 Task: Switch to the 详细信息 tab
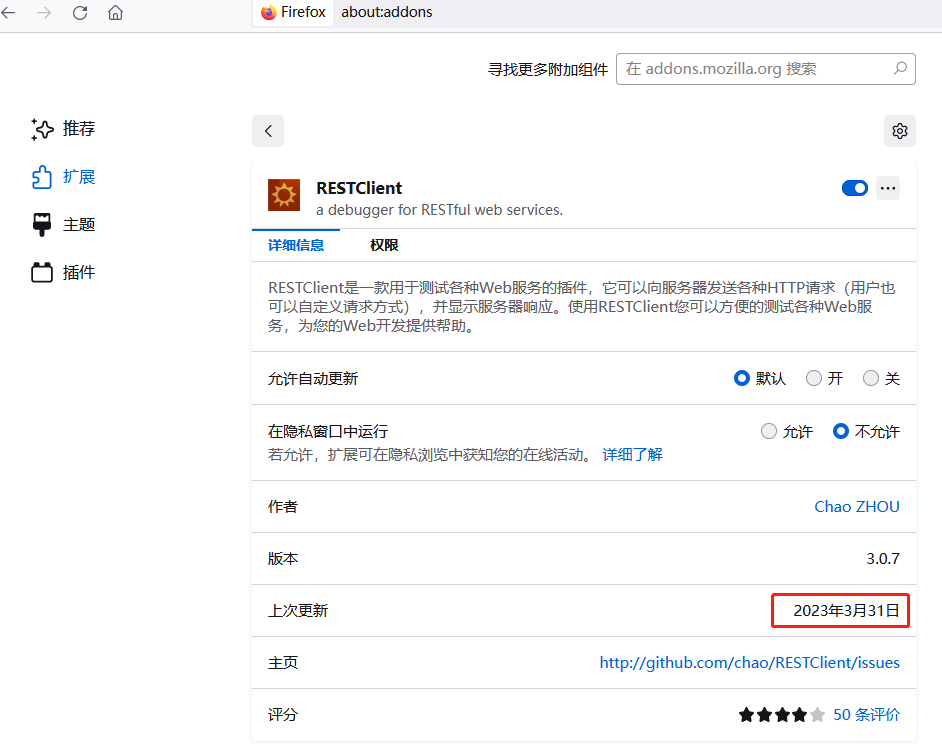tap(296, 245)
